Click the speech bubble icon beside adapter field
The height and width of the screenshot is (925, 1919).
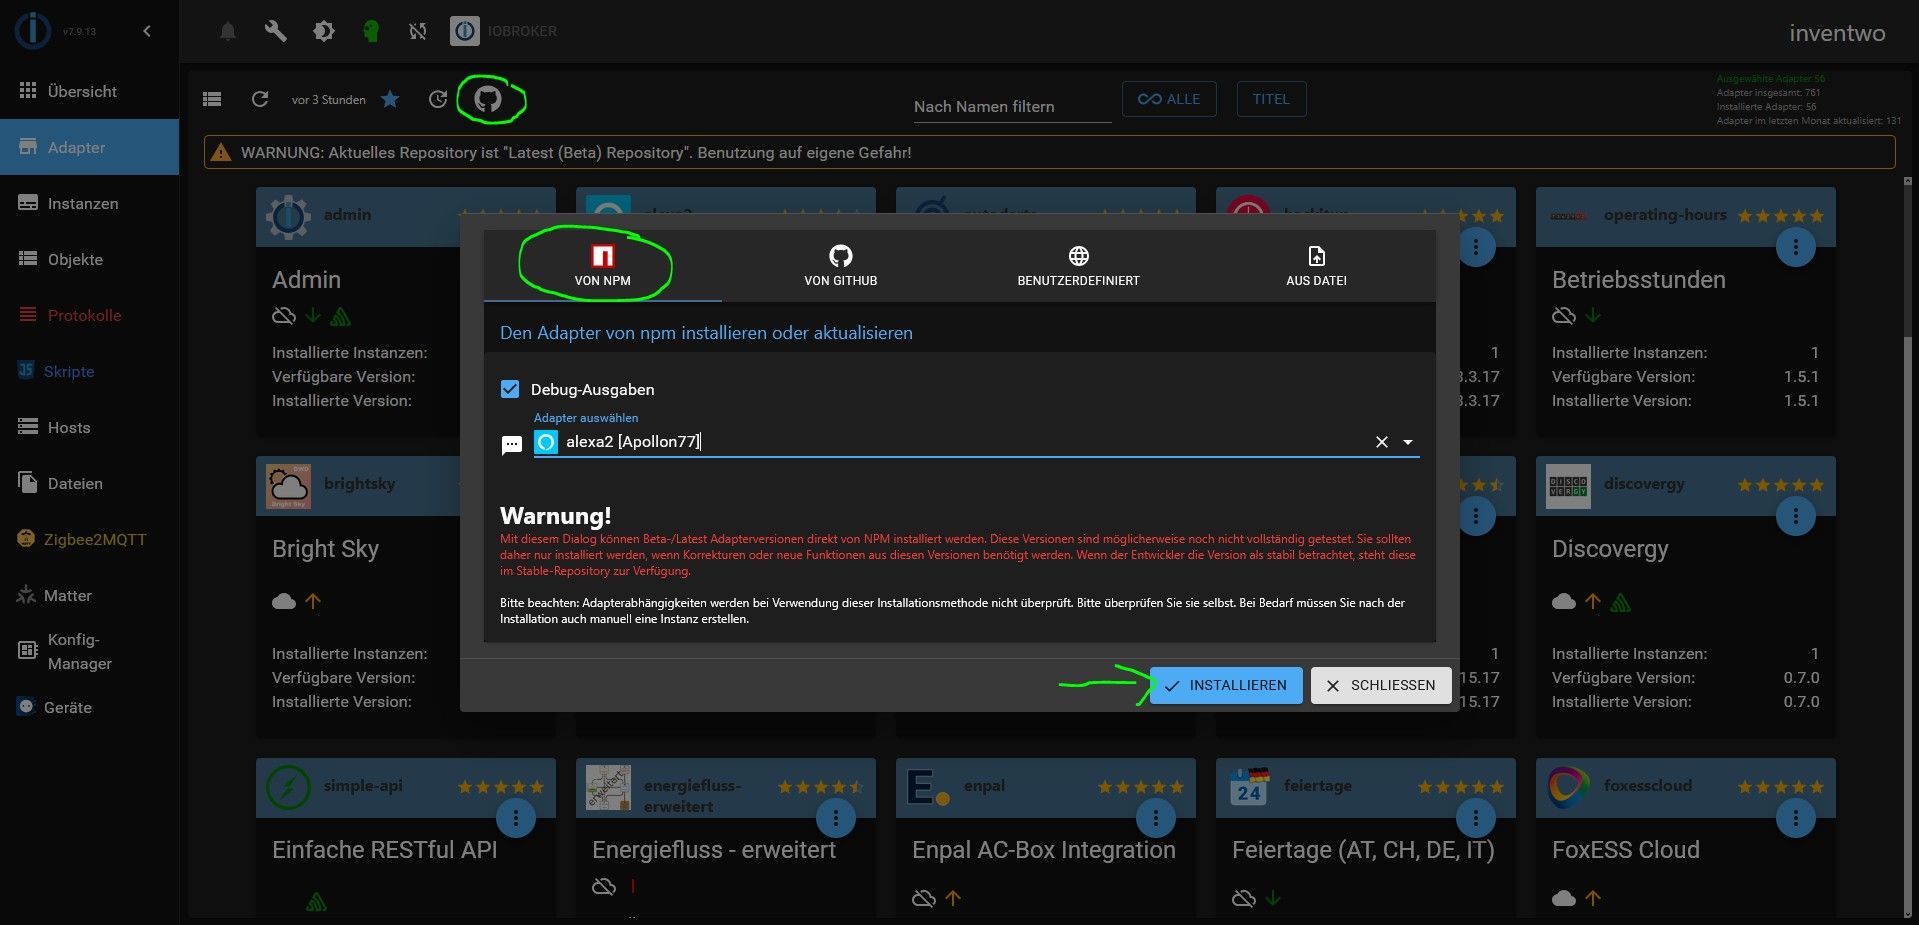point(512,445)
